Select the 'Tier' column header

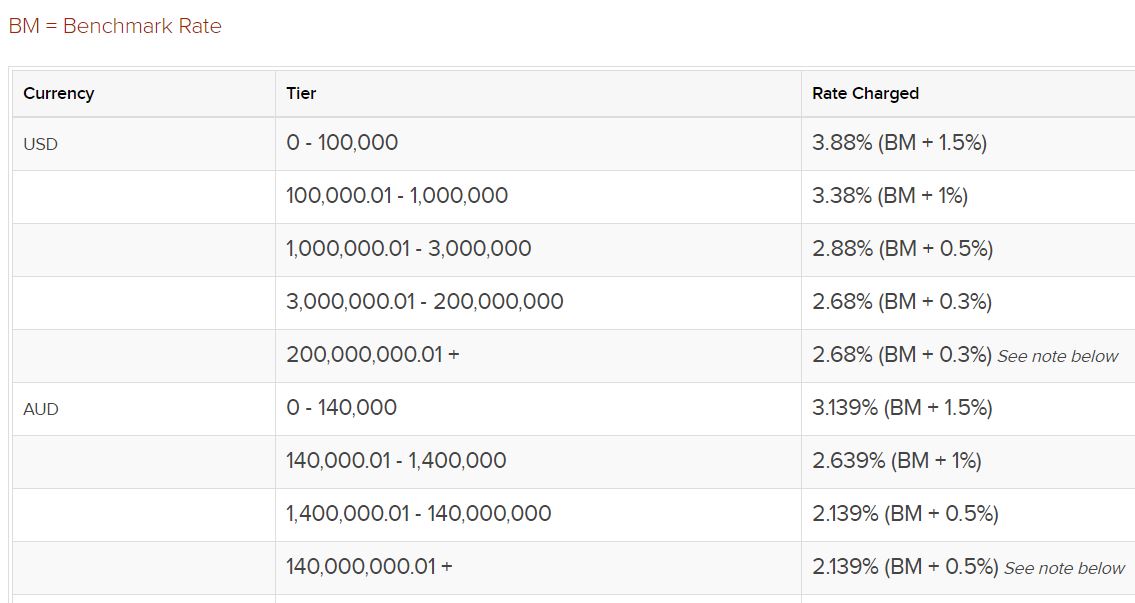[299, 93]
